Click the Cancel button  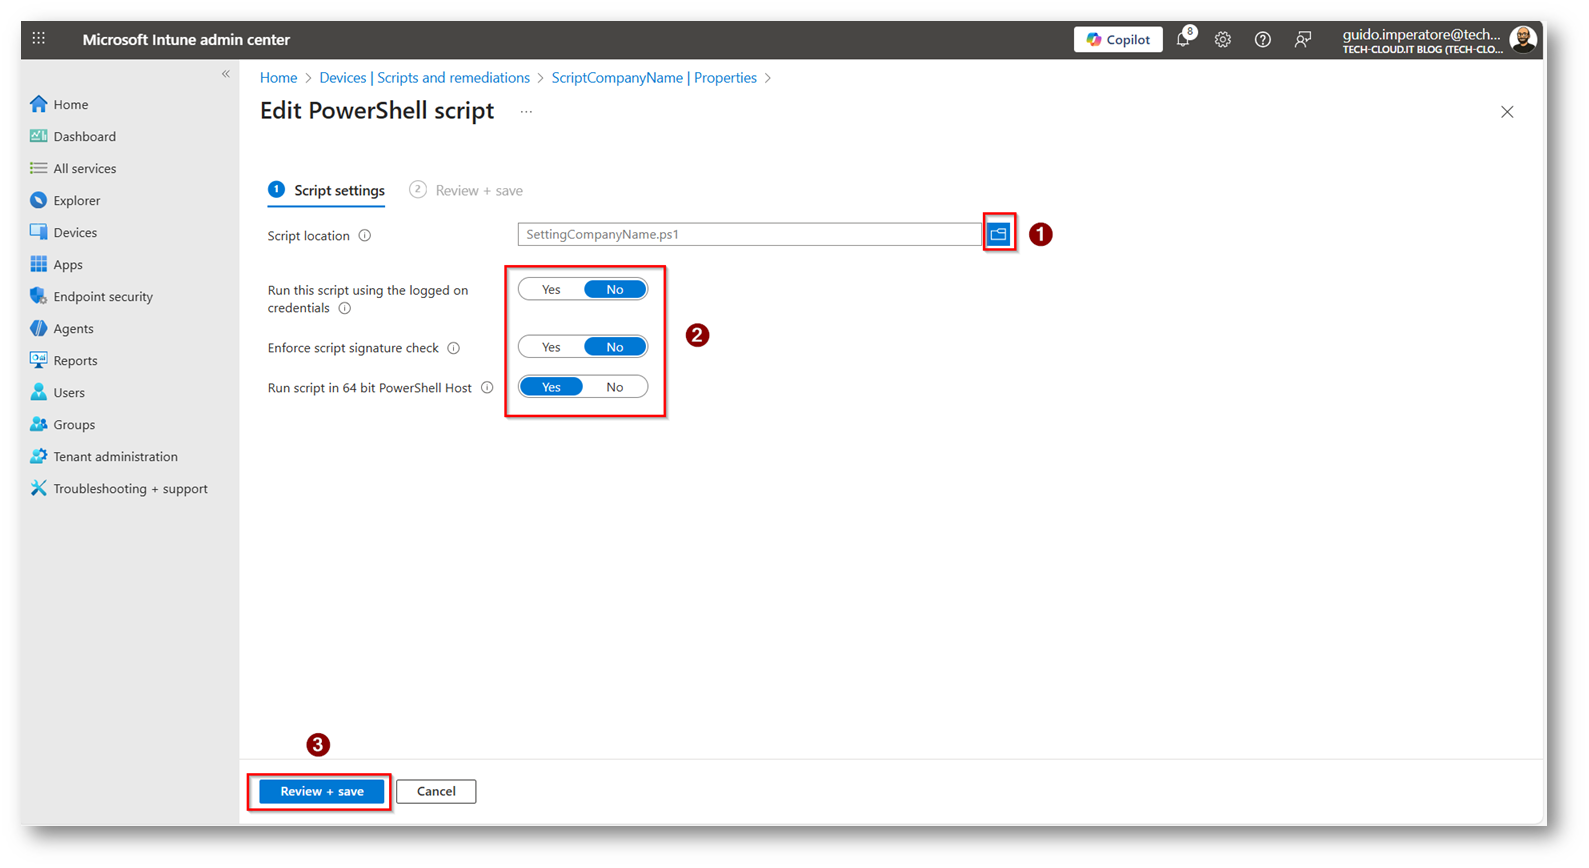tap(436, 791)
